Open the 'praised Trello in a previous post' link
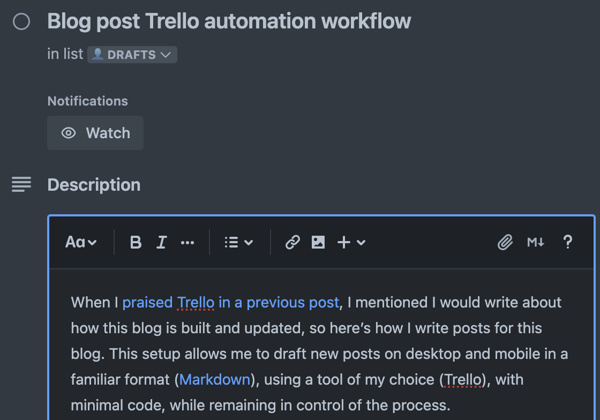Screen dimensions: 600x420 click(x=231, y=303)
